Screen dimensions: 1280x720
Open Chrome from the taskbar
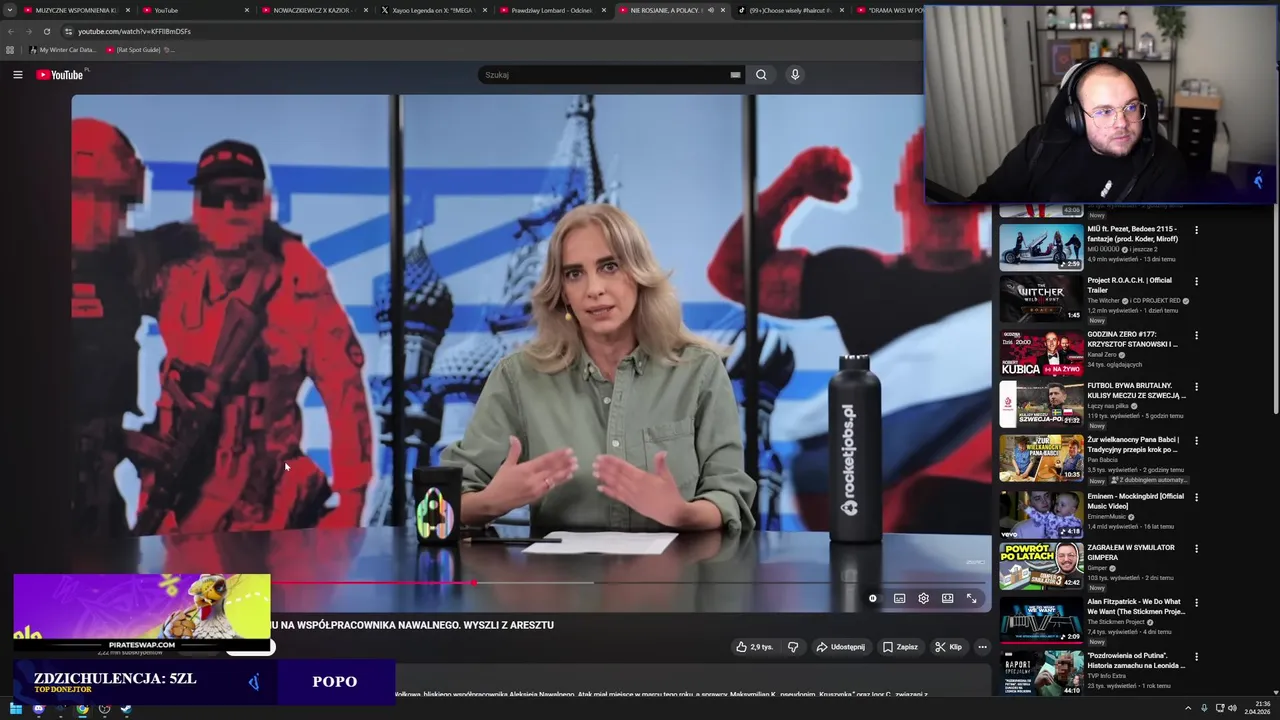pos(82,709)
